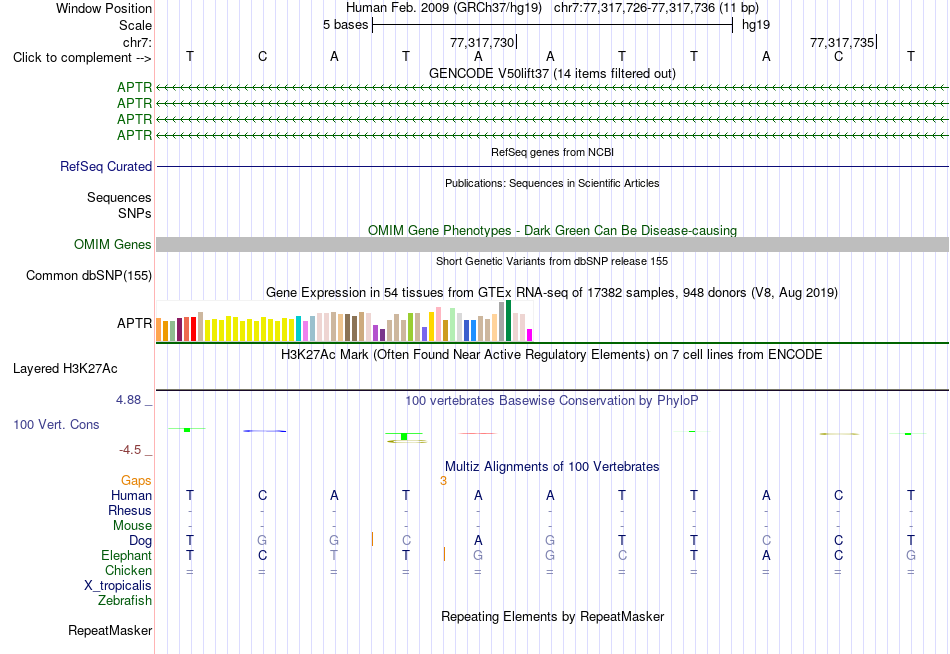Select the Mouse alignment row label
Screen dimensions: 950x654
coord(132,526)
